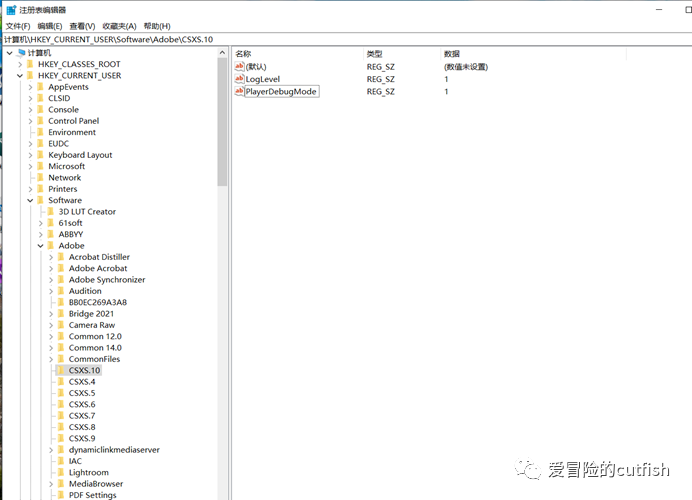The image size is (692, 500).
Task: Select the PDF Settings key
Action: (93, 495)
